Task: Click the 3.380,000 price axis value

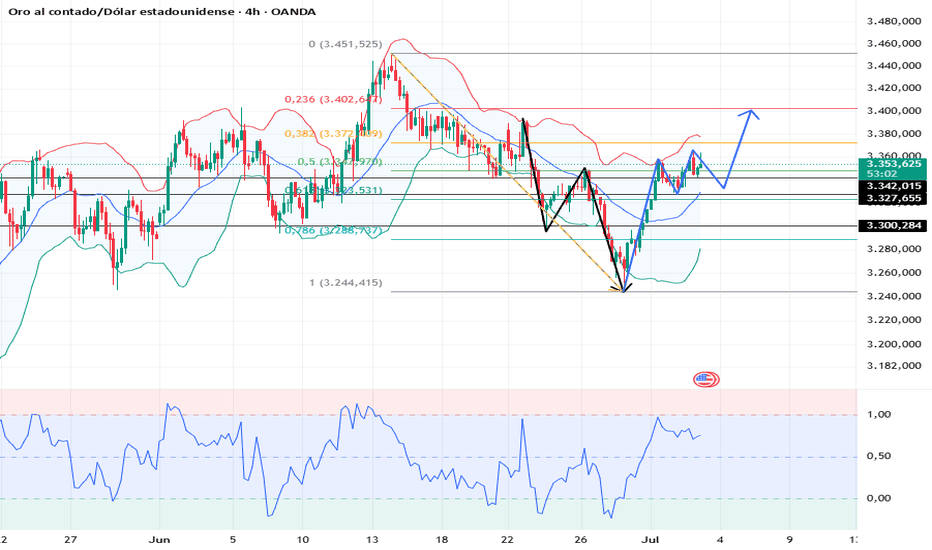Action: 894,134
